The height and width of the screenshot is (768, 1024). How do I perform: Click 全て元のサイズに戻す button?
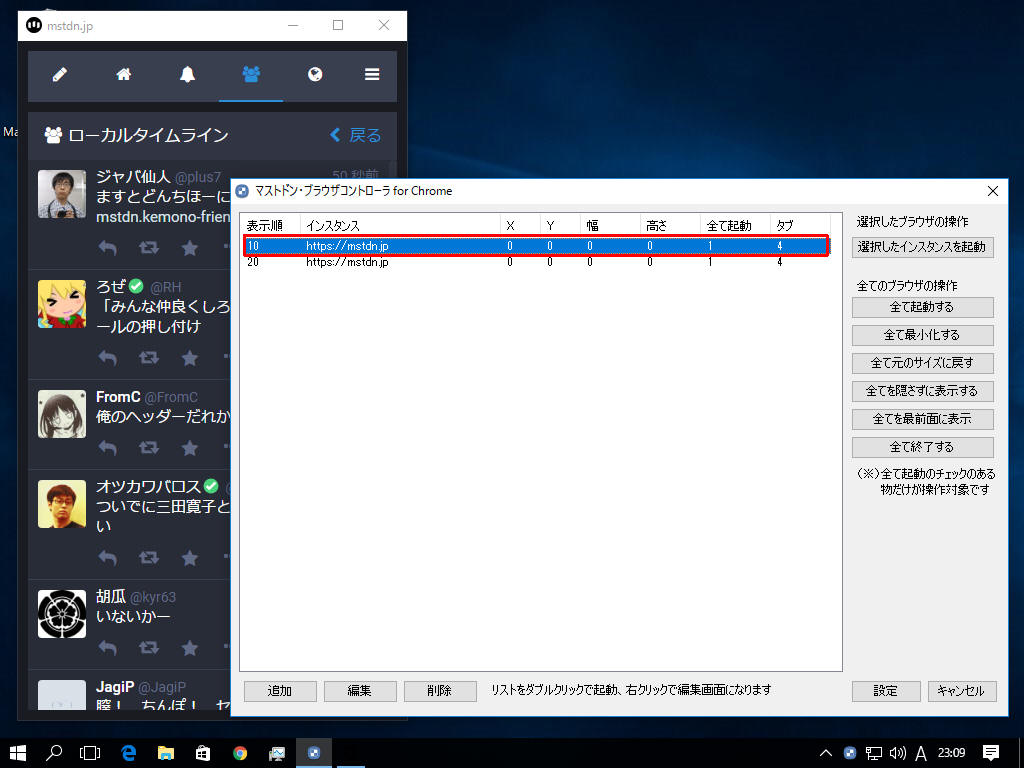923,363
